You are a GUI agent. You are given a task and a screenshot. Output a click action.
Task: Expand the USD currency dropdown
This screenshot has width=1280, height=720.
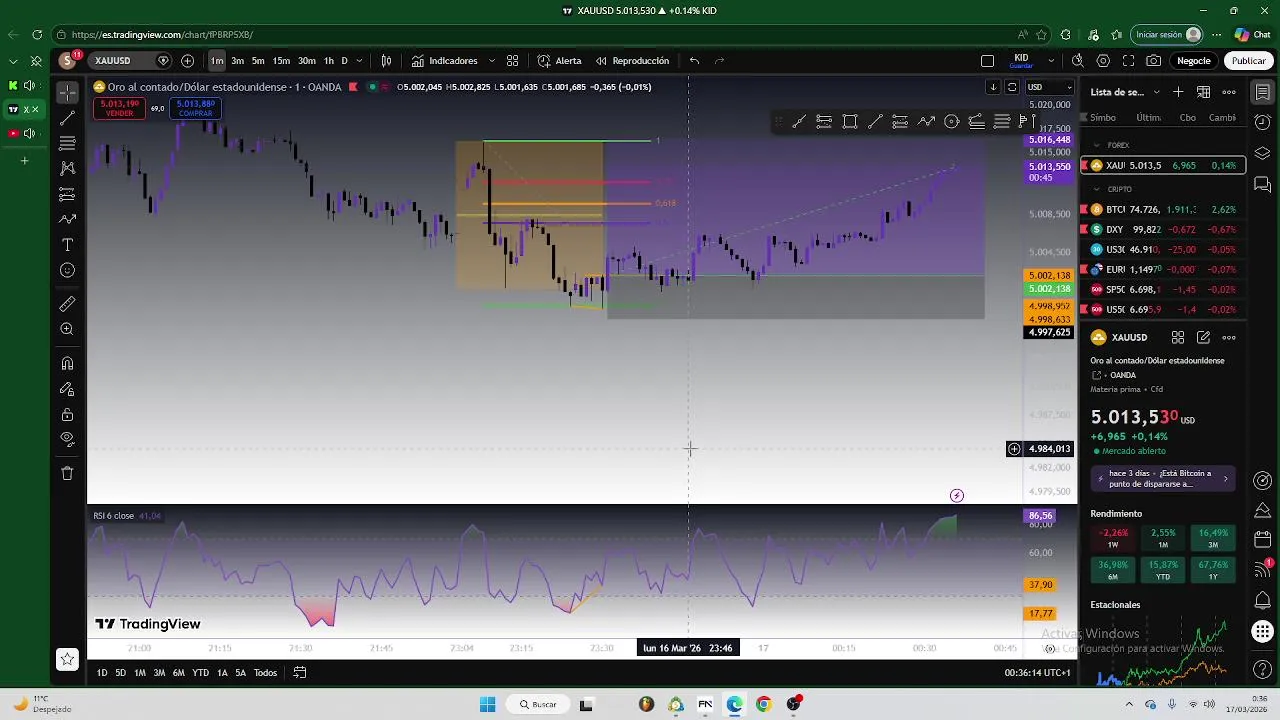pos(1049,87)
